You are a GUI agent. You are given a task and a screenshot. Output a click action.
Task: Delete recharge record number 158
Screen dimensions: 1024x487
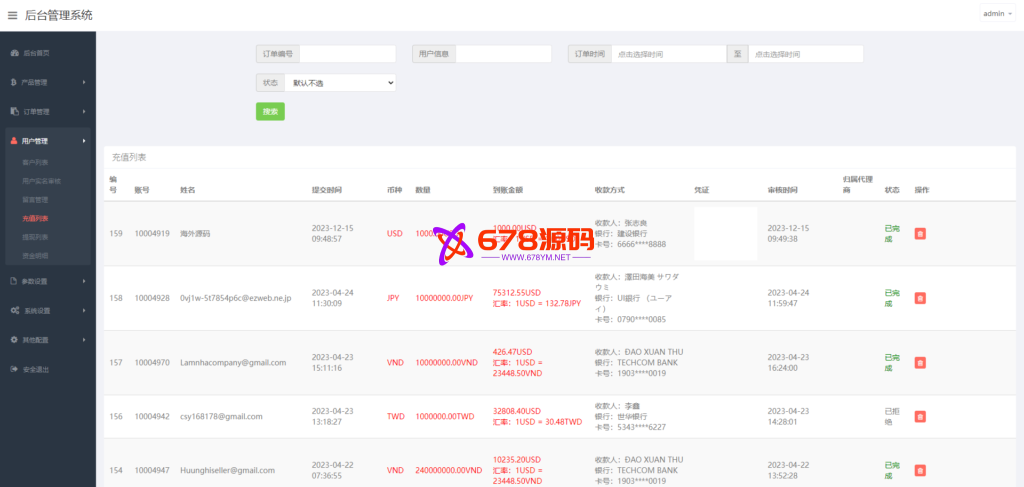tap(920, 298)
